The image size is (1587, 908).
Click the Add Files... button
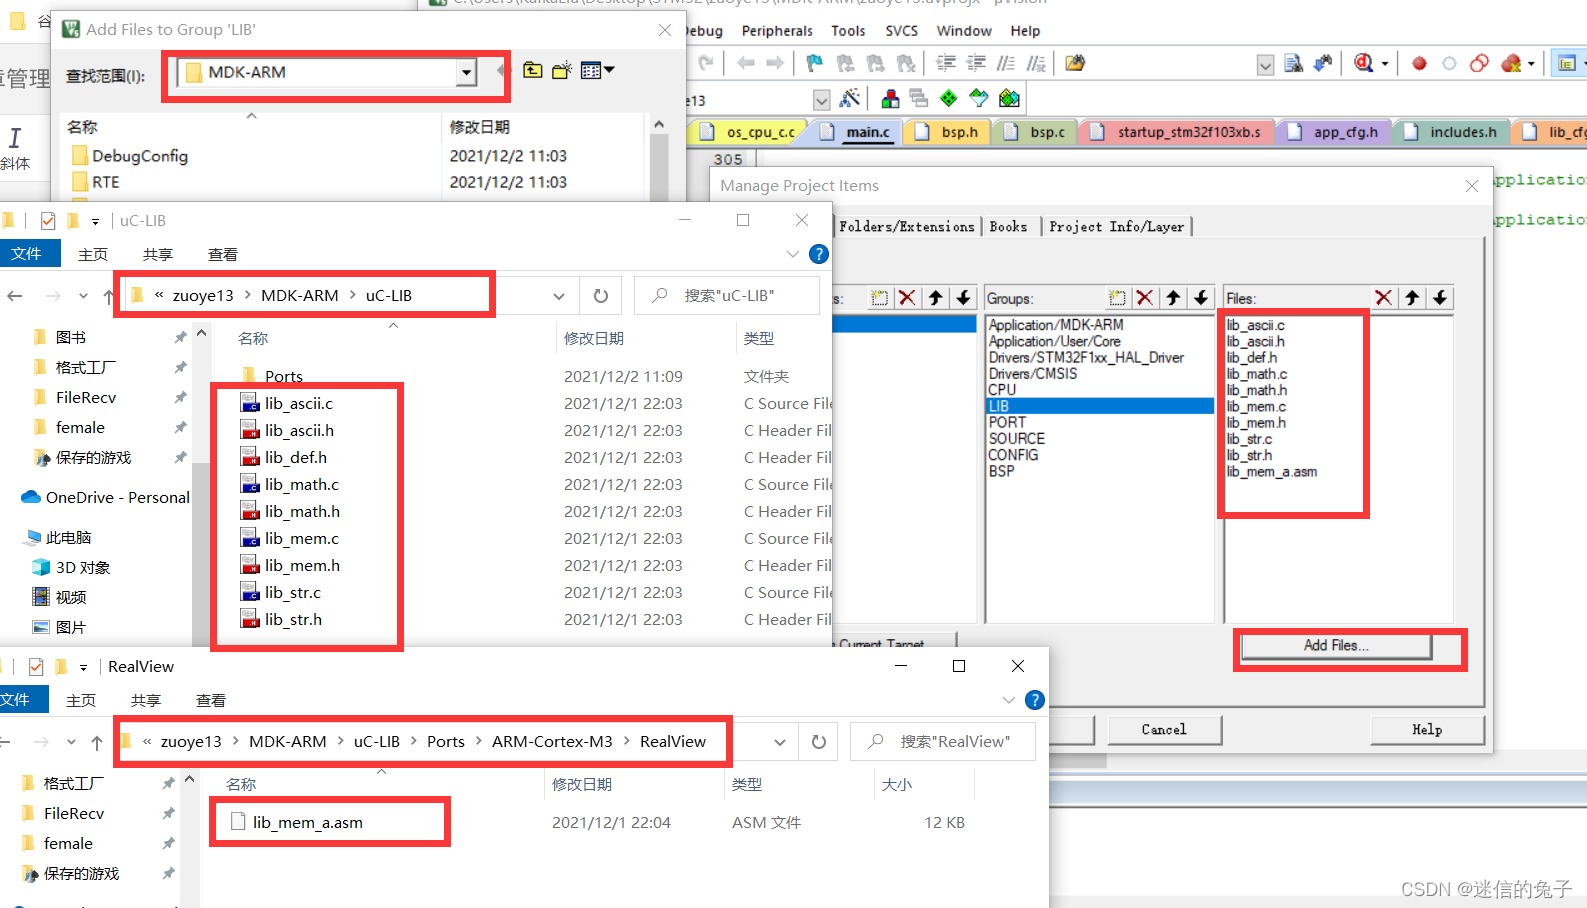(1336, 646)
